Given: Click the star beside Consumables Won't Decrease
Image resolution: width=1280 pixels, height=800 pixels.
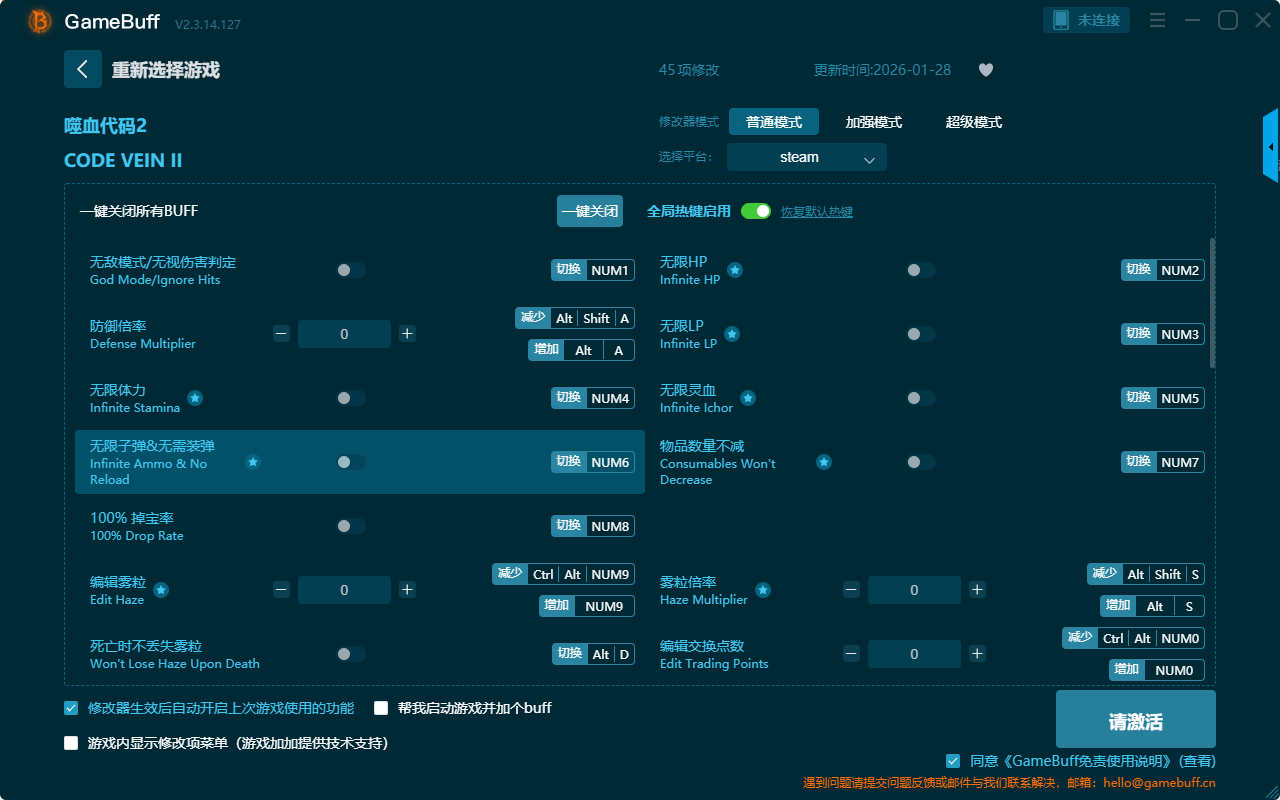Looking at the screenshot, I should 824,462.
